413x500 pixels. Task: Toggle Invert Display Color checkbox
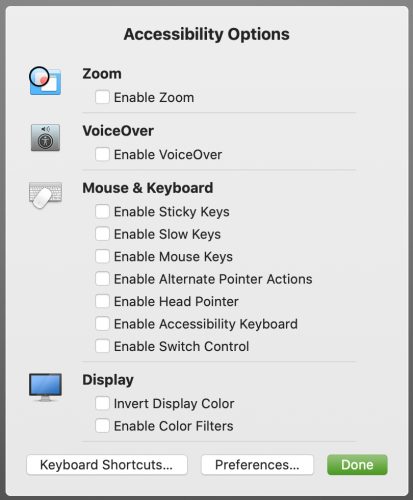point(102,403)
